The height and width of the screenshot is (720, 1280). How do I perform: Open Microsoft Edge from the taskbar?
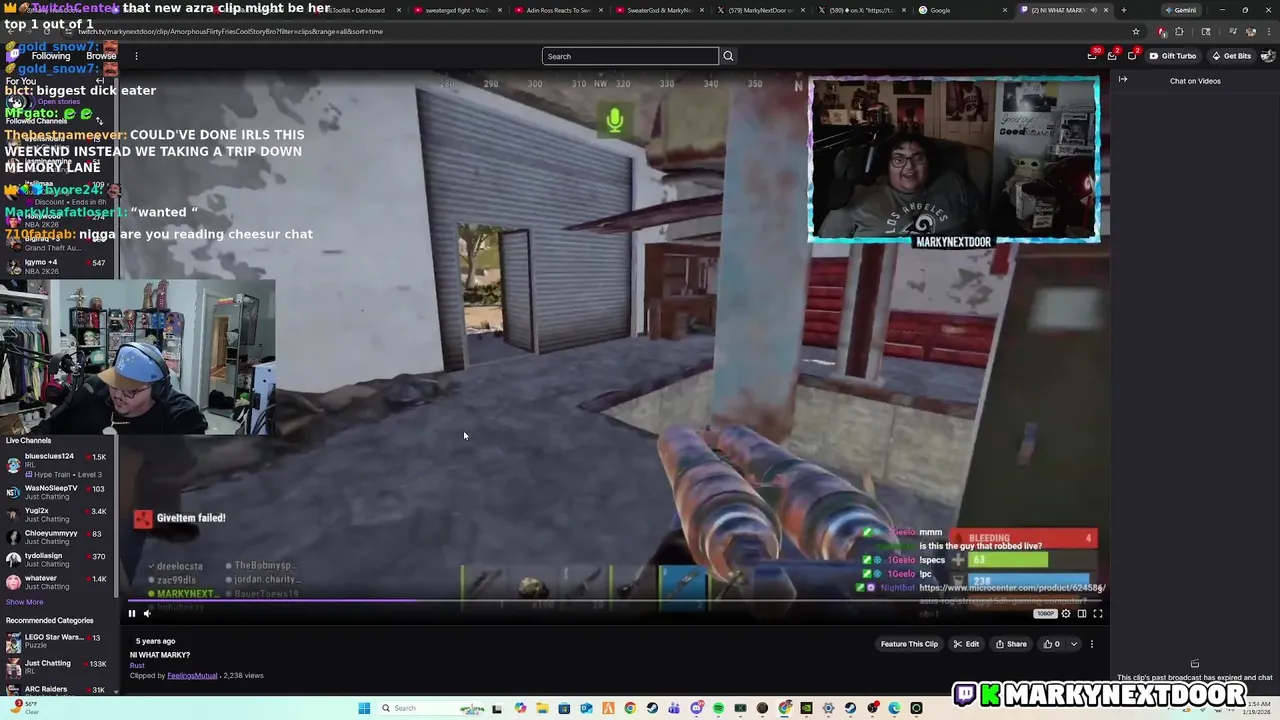point(894,708)
